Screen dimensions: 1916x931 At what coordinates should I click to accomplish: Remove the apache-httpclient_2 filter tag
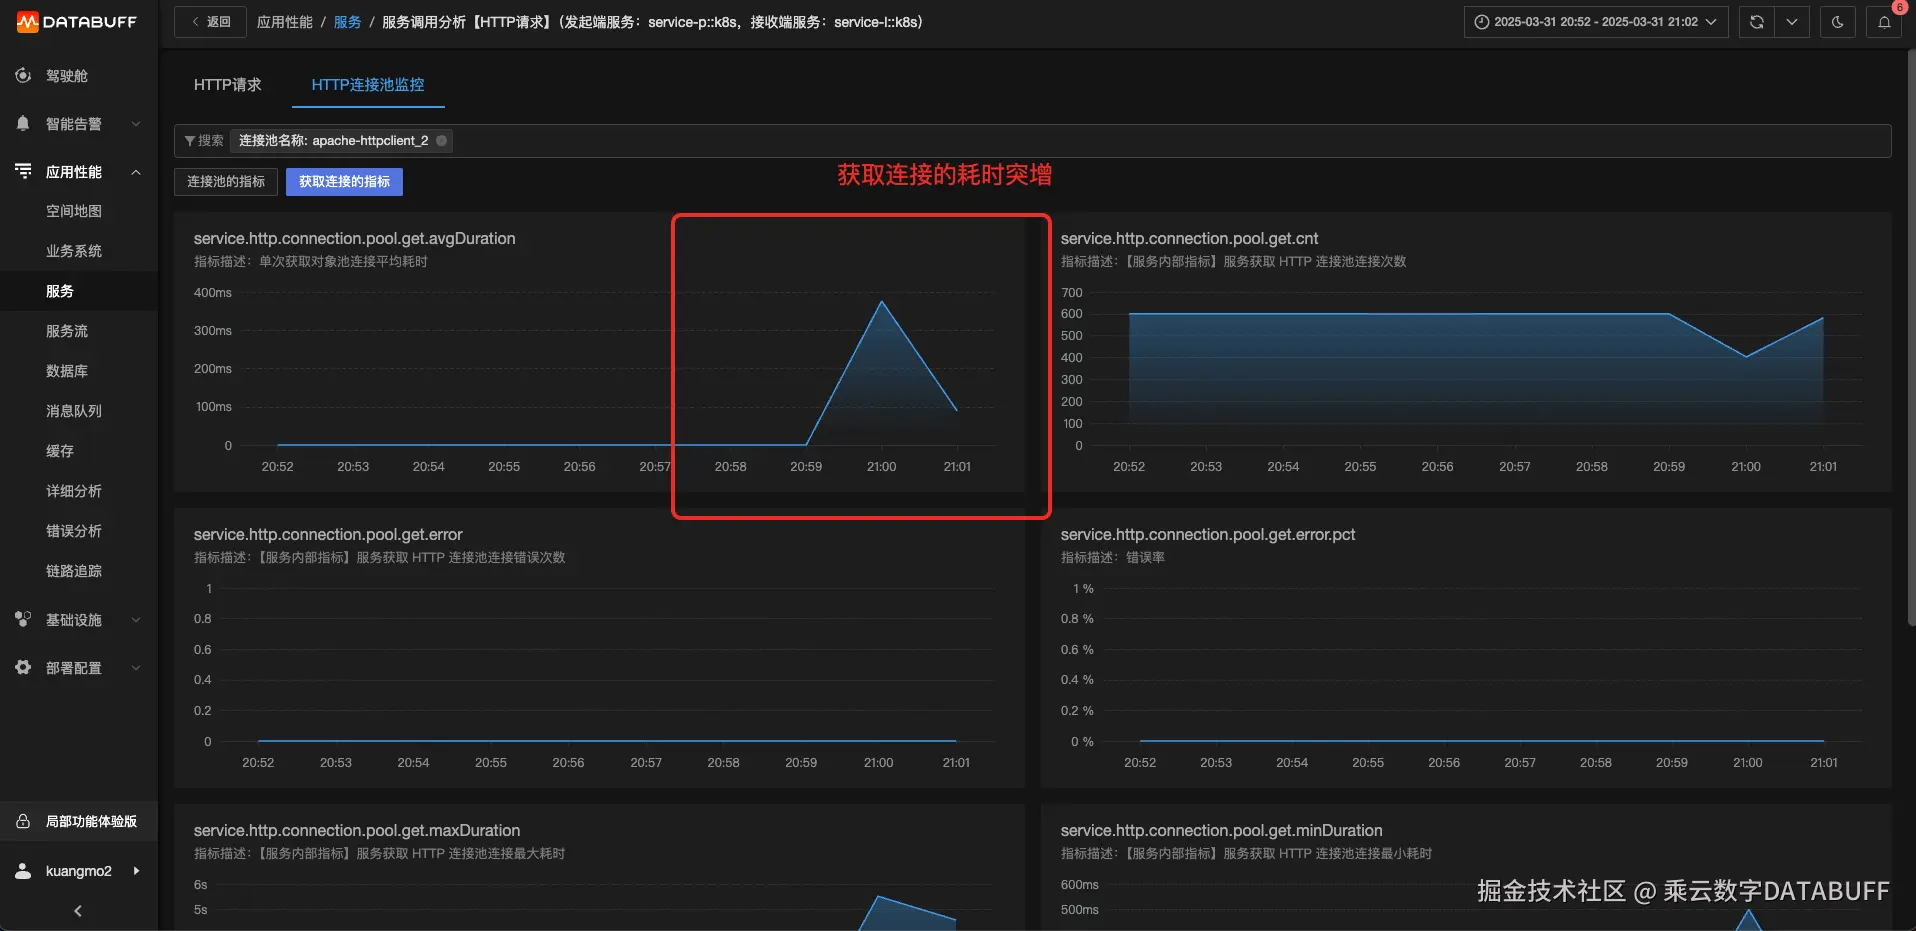[x=441, y=141]
